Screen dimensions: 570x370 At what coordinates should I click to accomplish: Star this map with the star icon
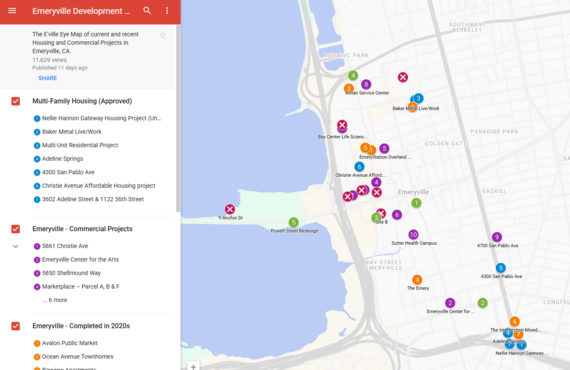[x=163, y=35]
